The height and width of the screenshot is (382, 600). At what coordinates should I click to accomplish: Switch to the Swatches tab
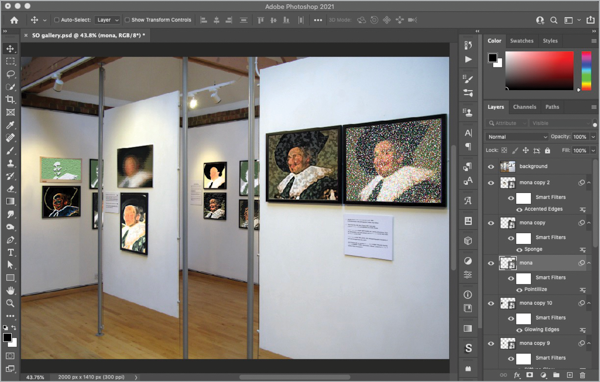pyautogui.click(x=522, y=41)
